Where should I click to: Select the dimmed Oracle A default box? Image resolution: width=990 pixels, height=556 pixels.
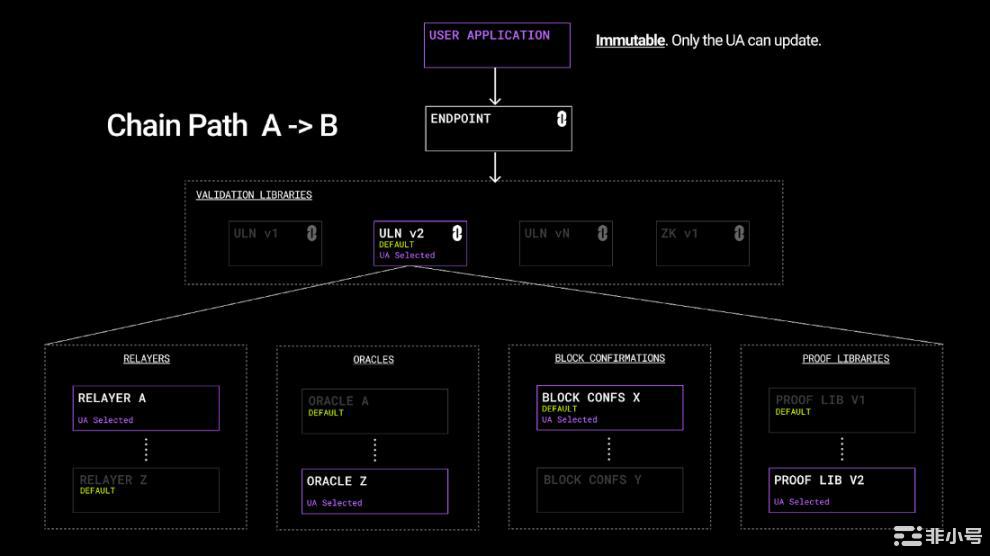click(x=374, y=411)
